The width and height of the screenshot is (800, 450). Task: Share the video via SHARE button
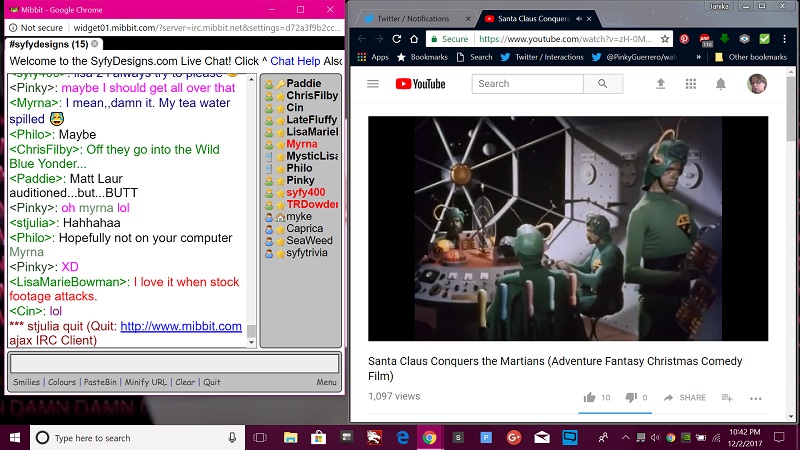pos(684,397)
